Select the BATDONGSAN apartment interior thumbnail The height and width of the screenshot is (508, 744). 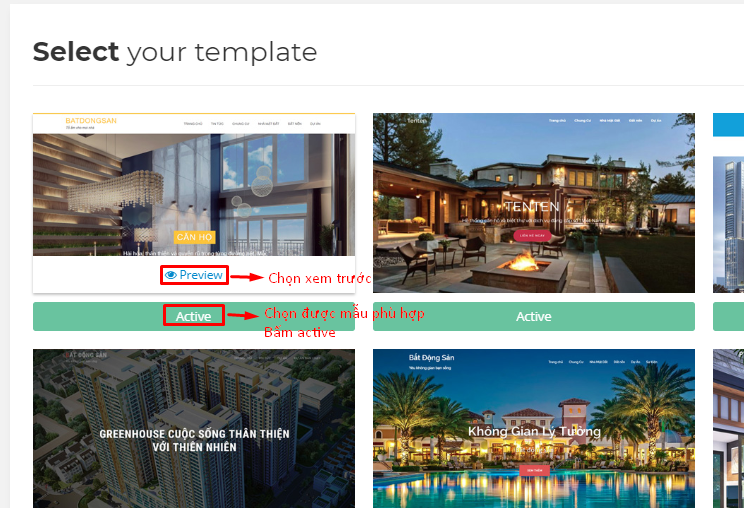click(194, 194)
